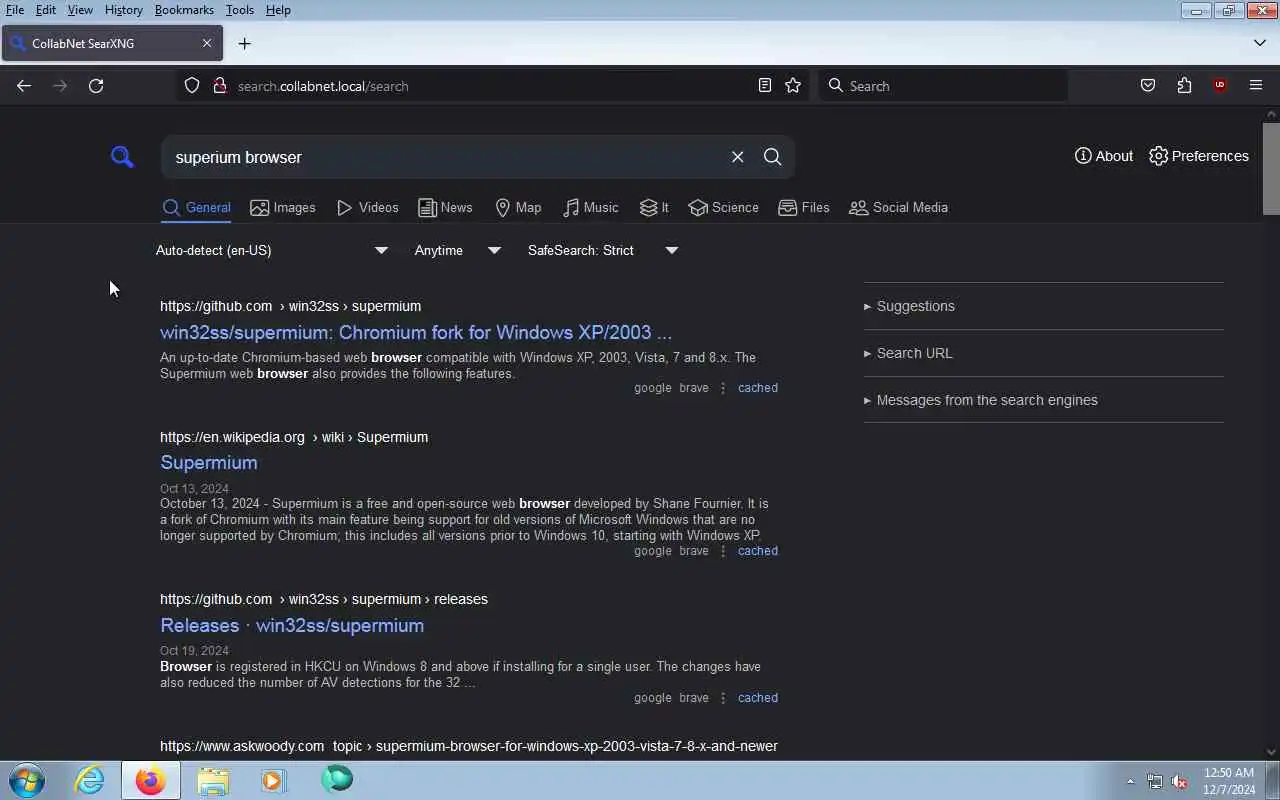Switch to the Map category
Image resolution: width=1280 pixels, height=800 pixels.
tap(518, 207)
